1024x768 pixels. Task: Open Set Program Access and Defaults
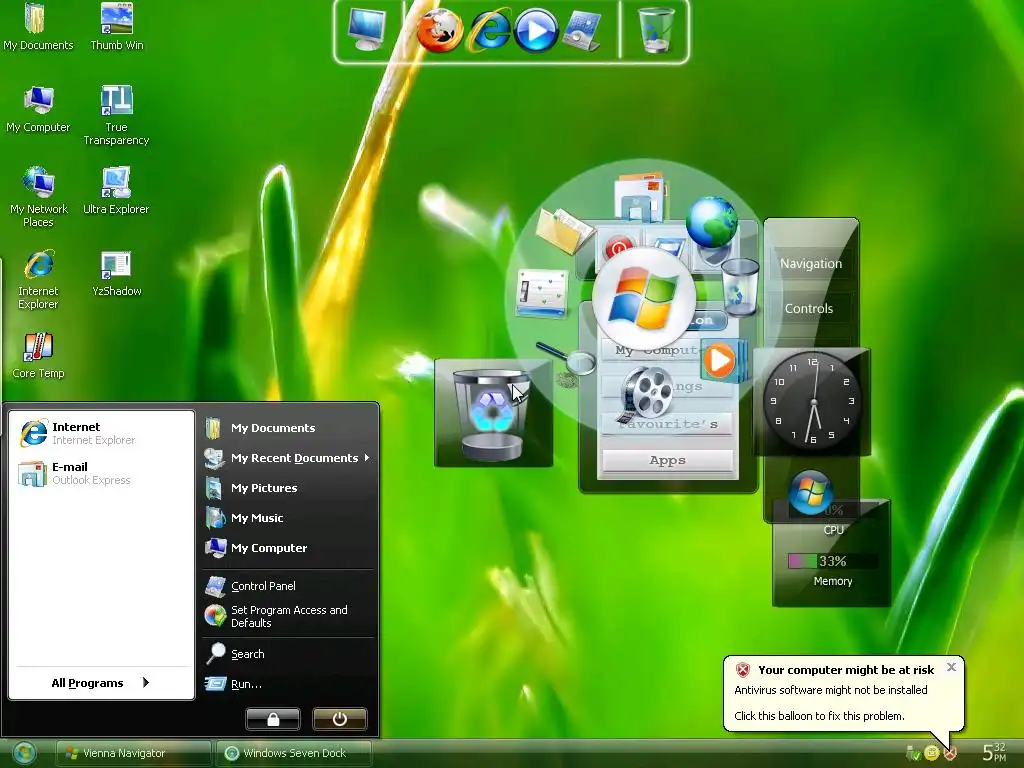click(287, 616)
